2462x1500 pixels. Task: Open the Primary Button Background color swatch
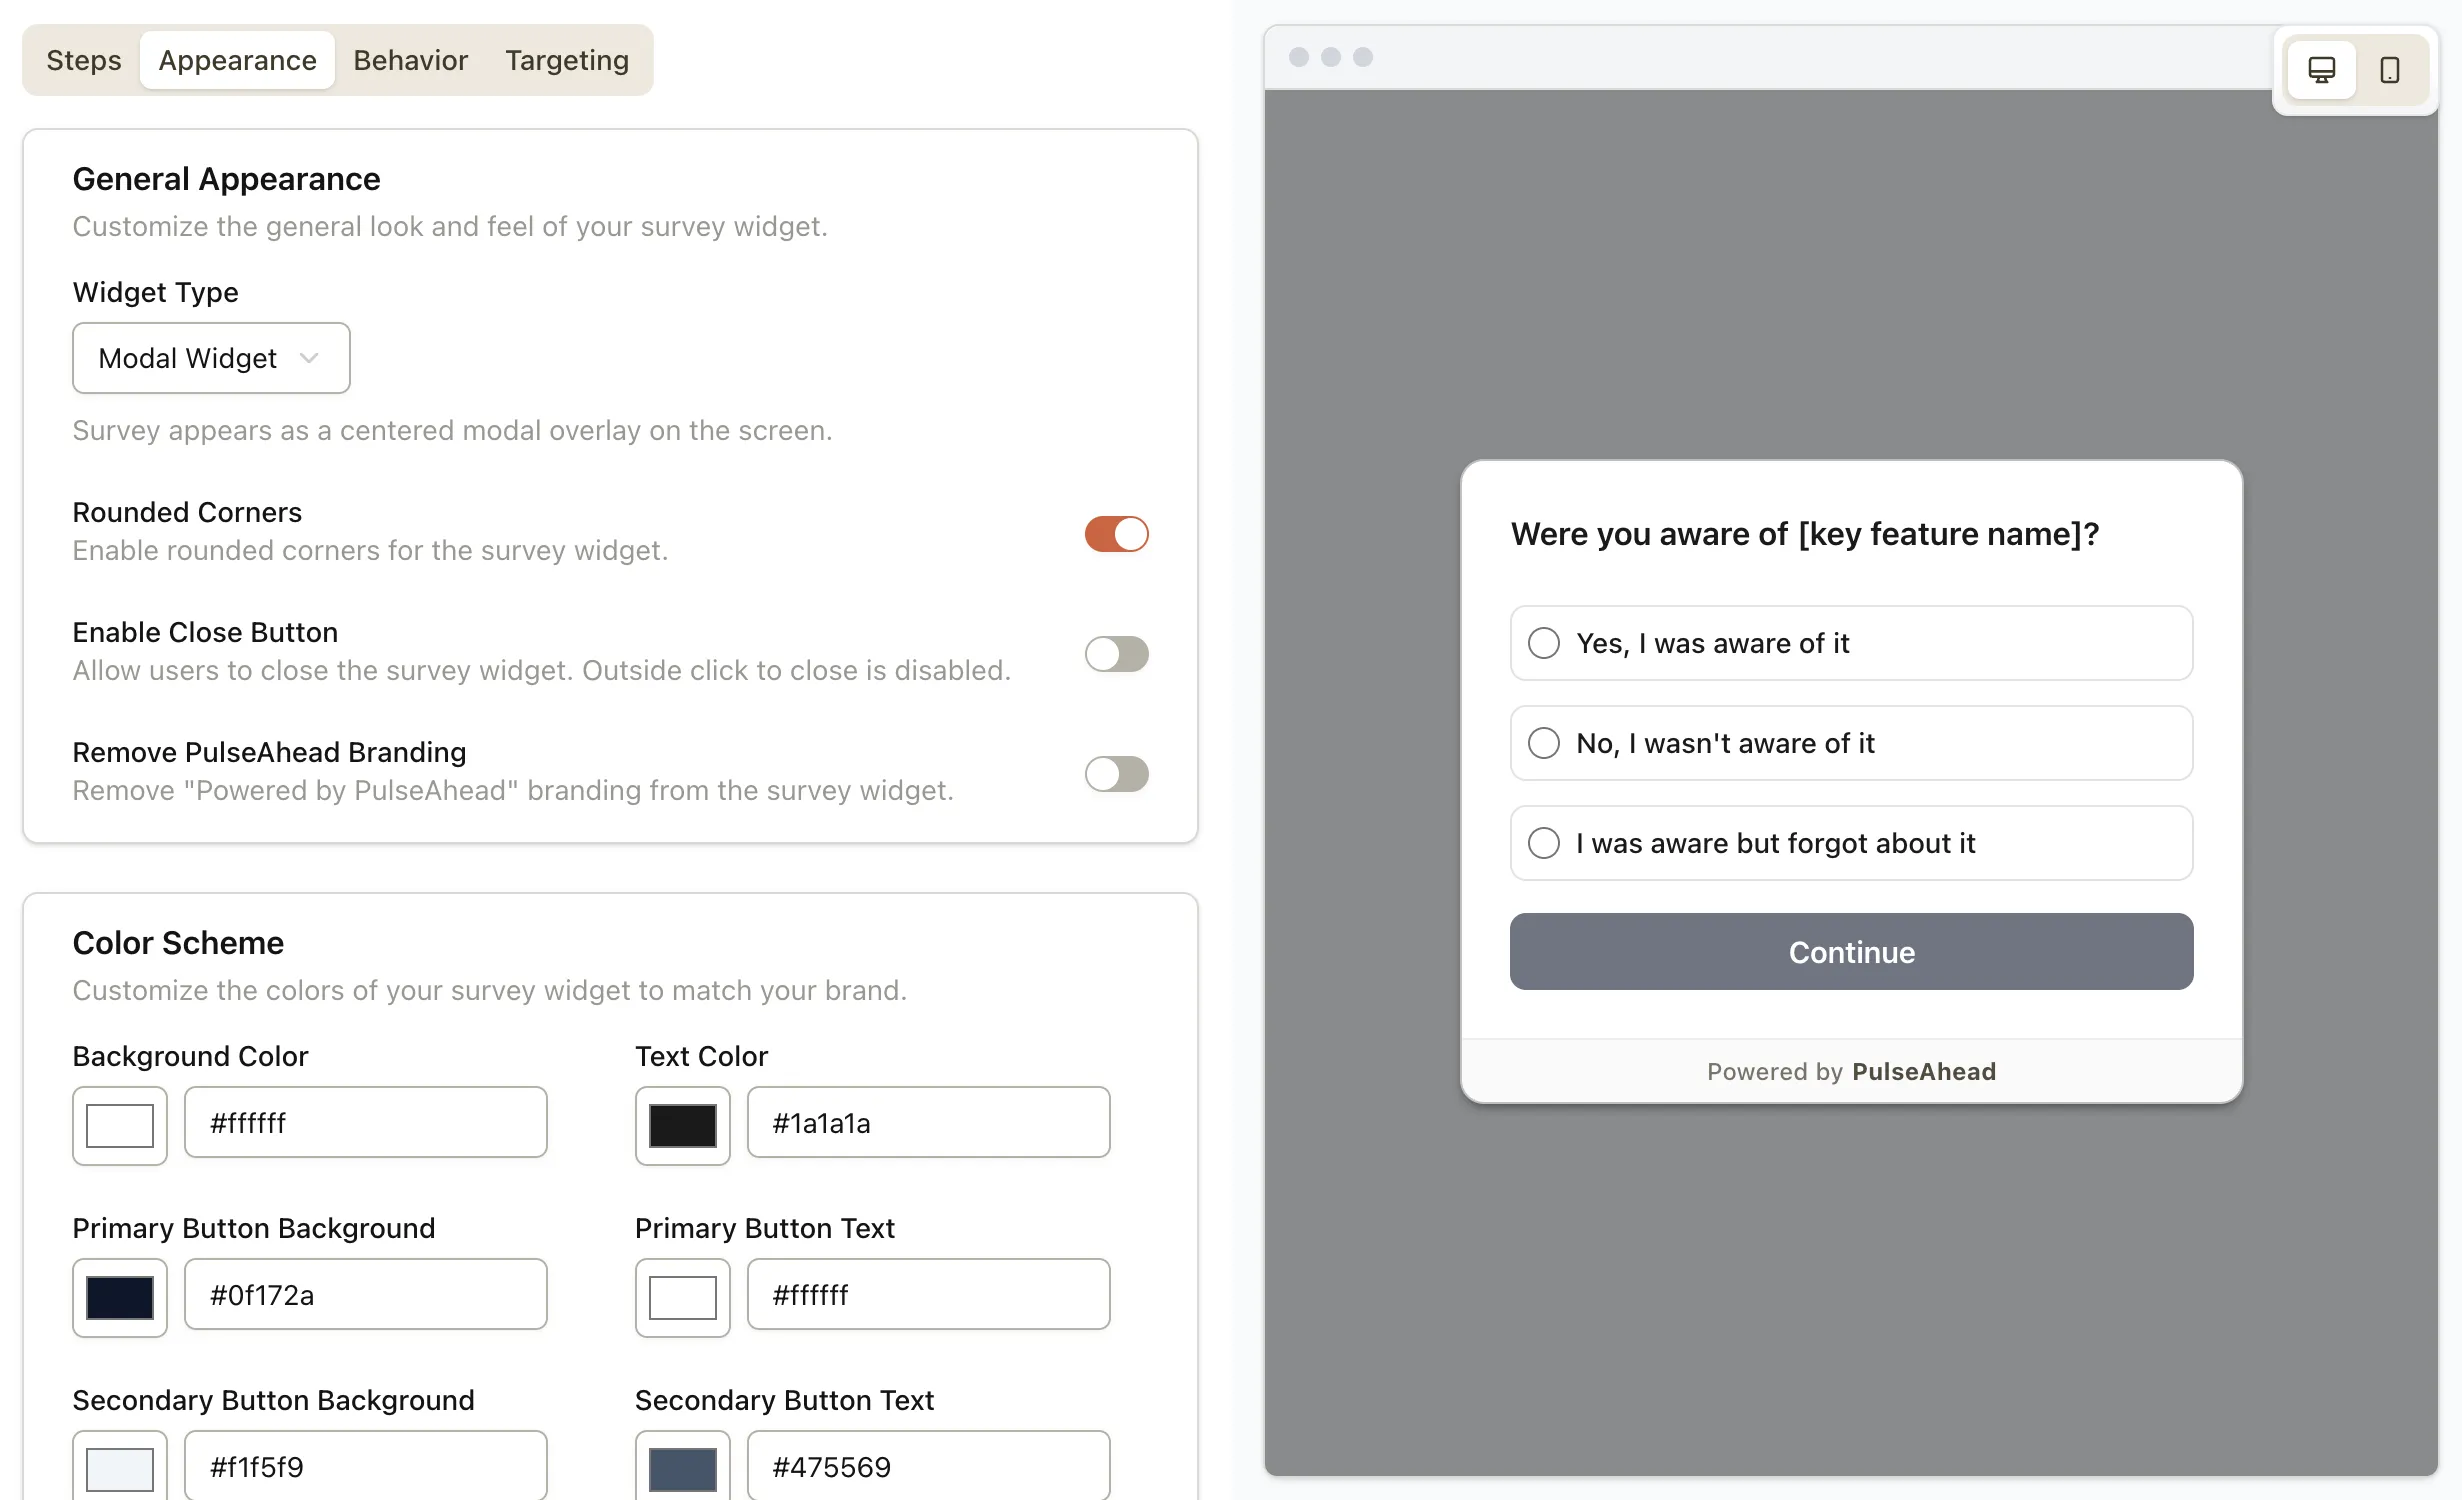click(119, 1298)
